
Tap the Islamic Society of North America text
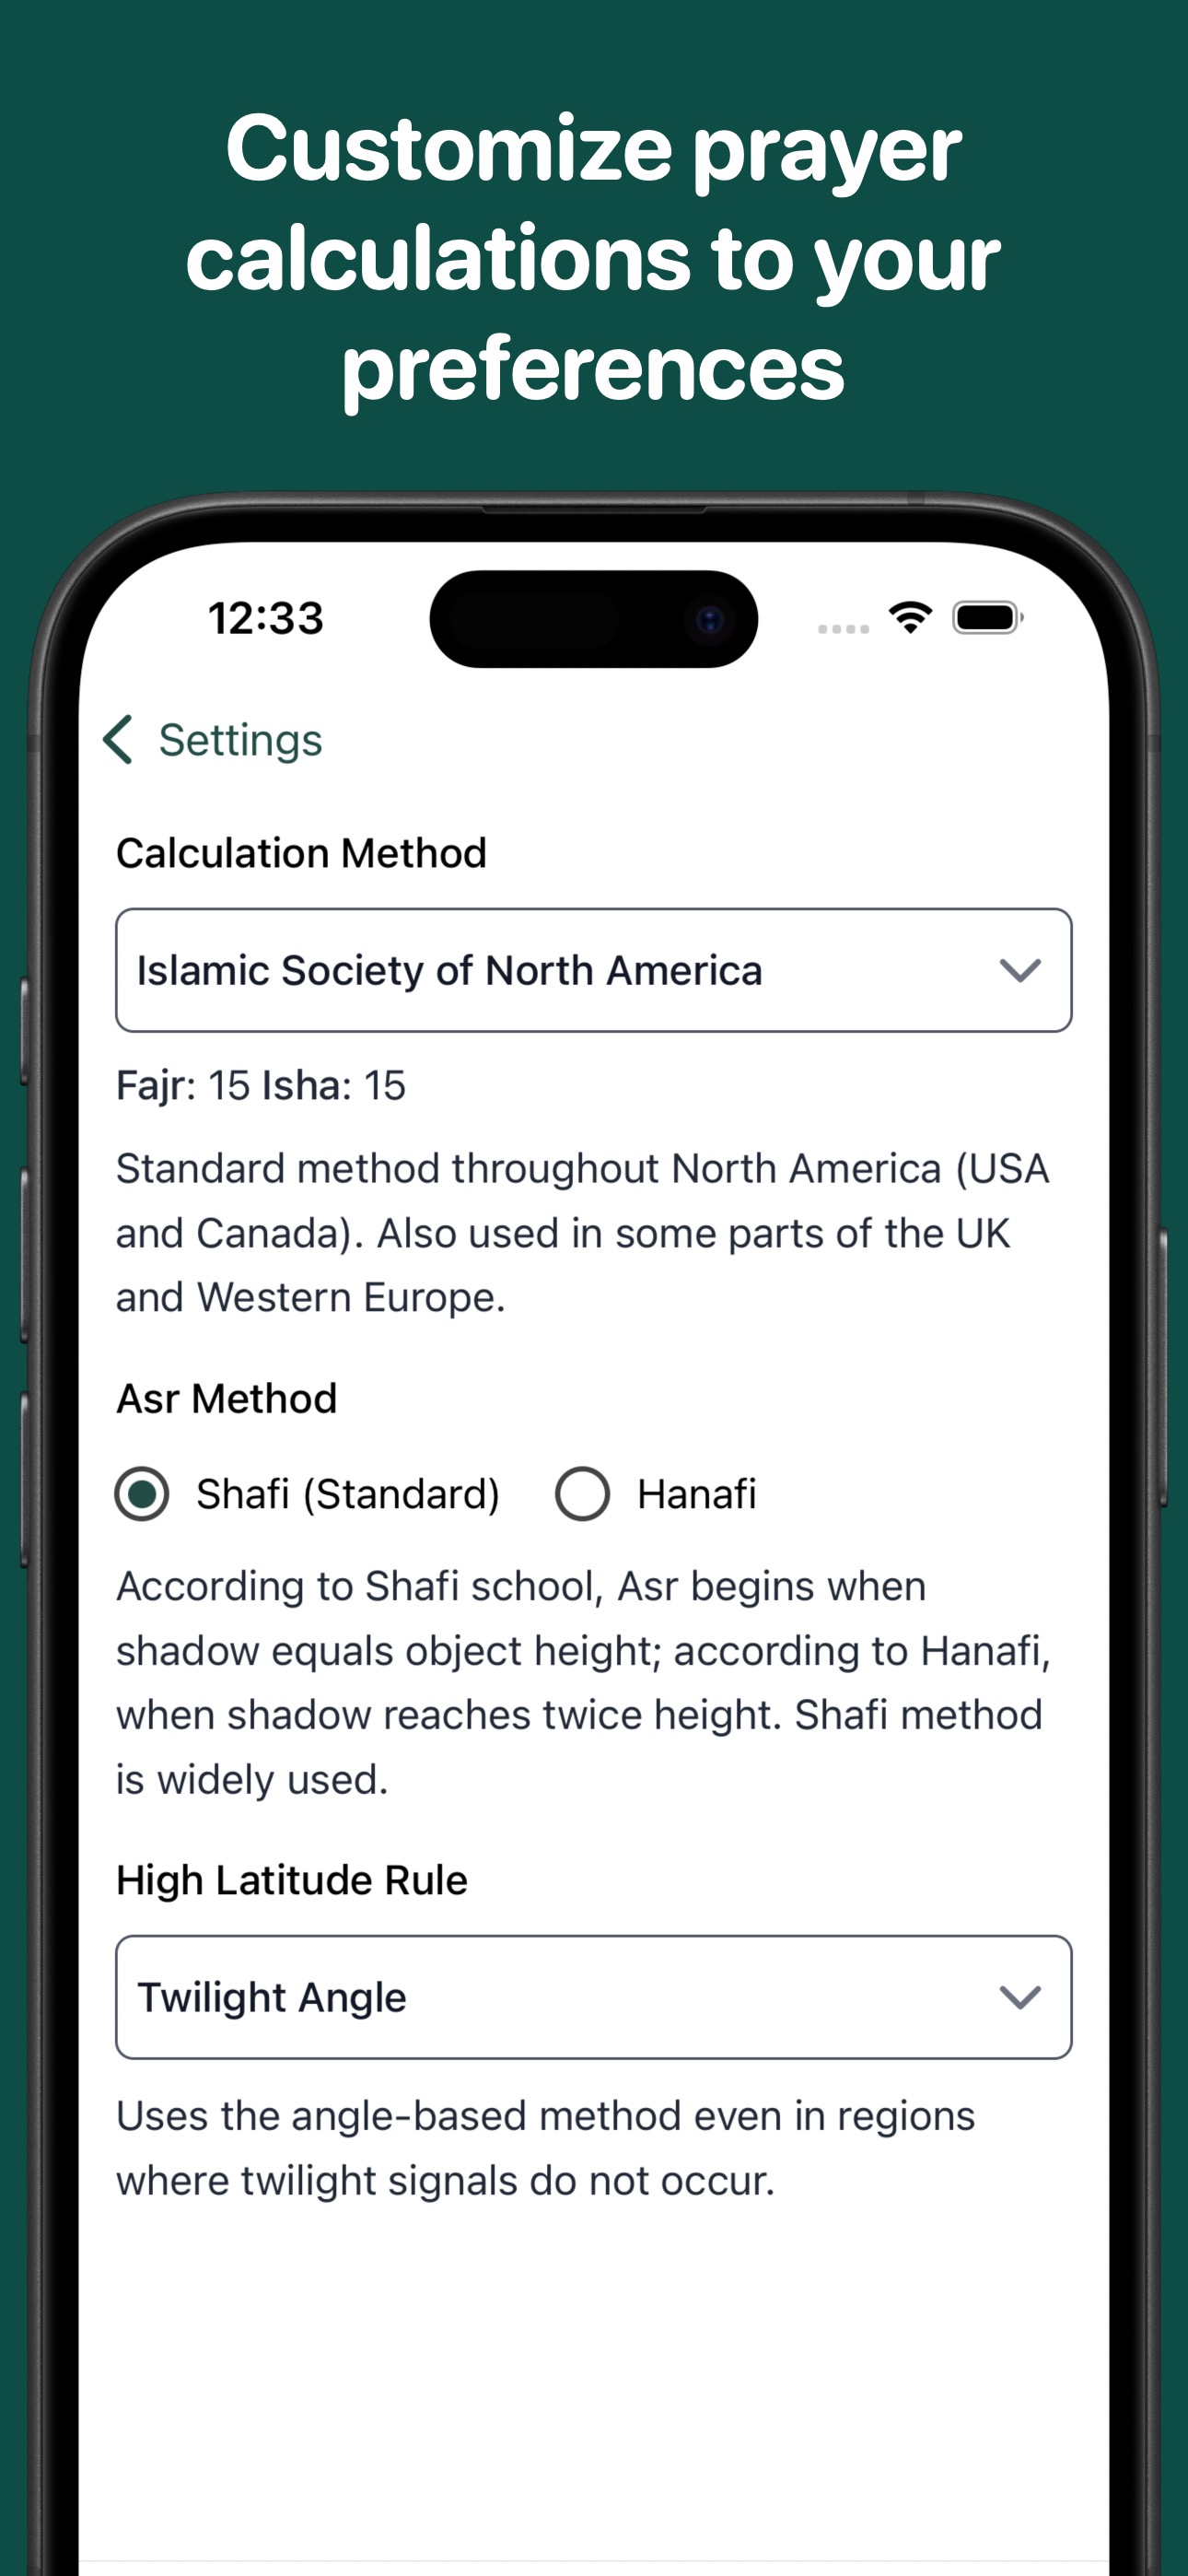coord(449,970)
